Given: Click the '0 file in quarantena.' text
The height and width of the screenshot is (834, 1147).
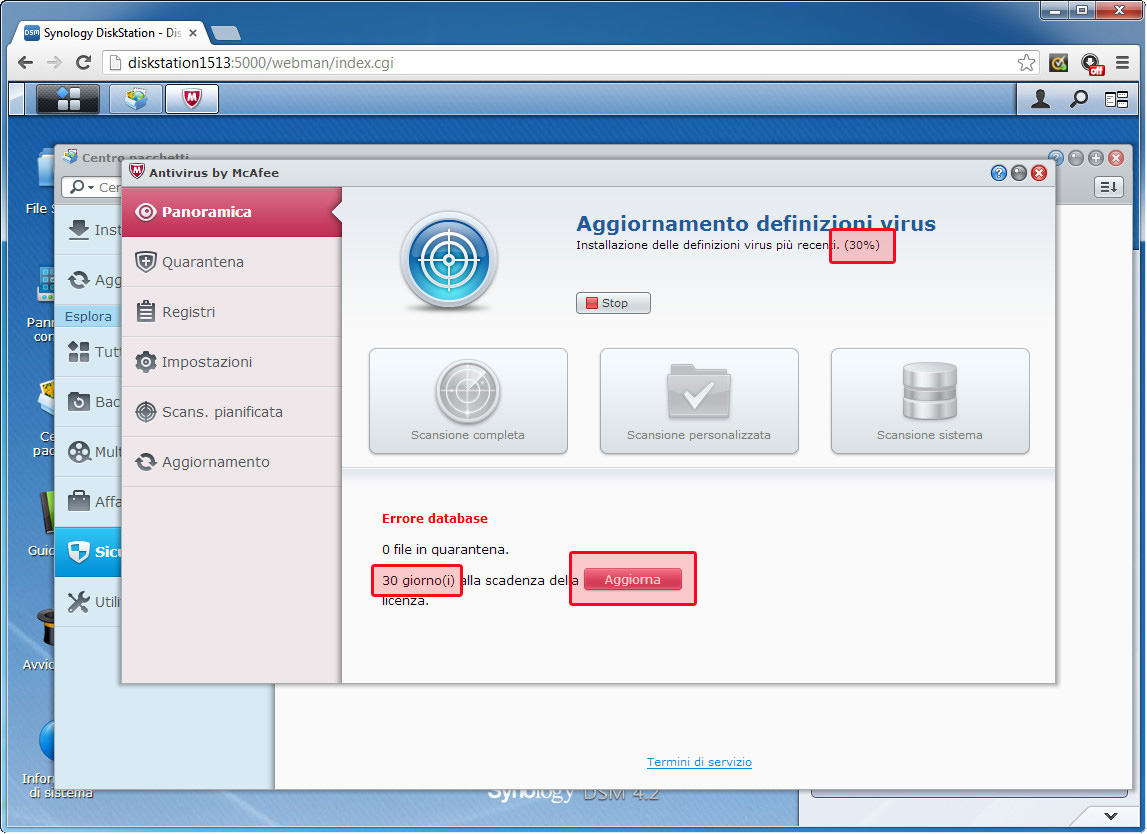Looking at the screenshot, I should [x=445, y=549].
